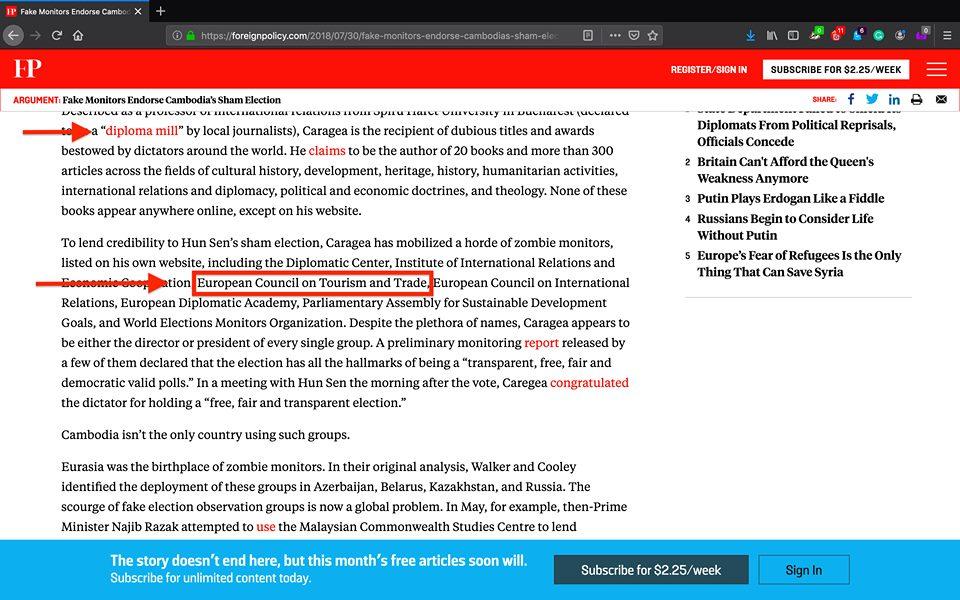Image resolution: width=960 pixels, height=600 pixels.
Task: Open "Putin Plays Erdogan Like a Fiddle"
Action: pos(790,198)
